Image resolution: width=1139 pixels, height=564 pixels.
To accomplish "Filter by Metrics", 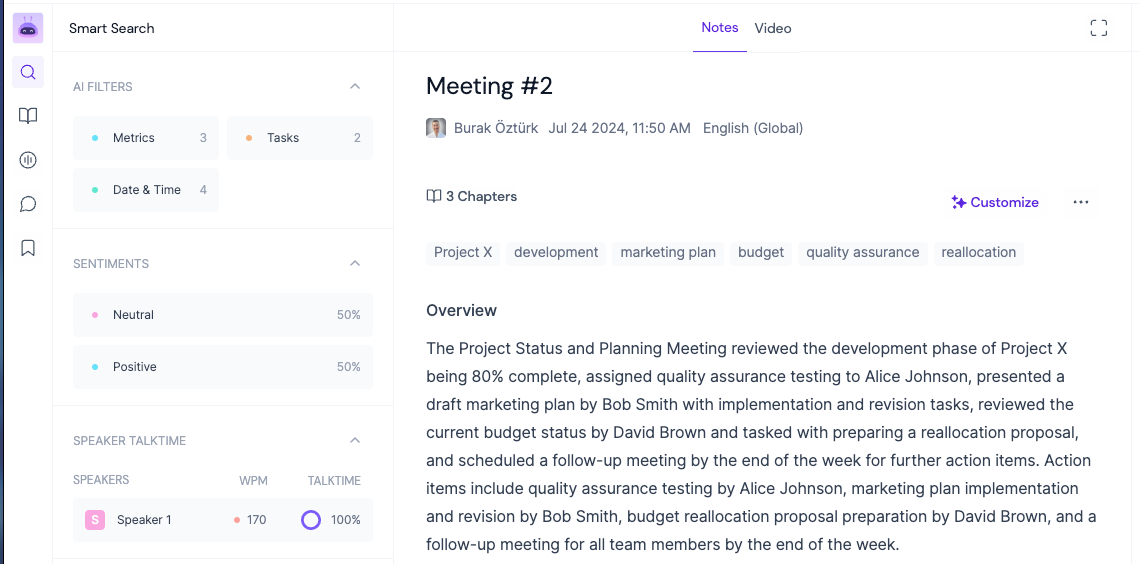I will coord(146,137).
